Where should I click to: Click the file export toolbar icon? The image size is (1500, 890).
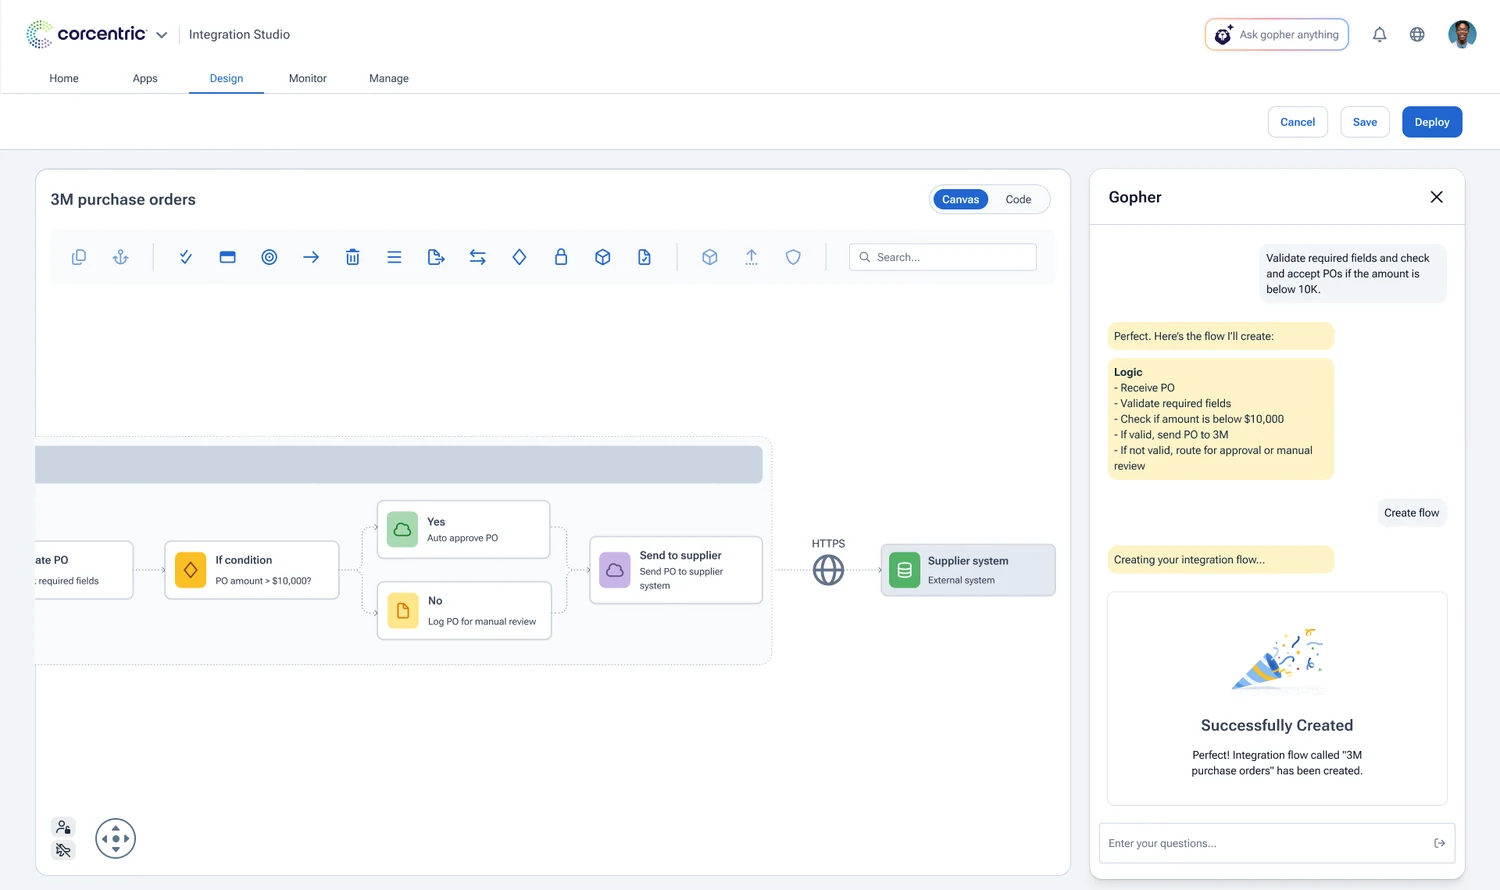(436, 257)
